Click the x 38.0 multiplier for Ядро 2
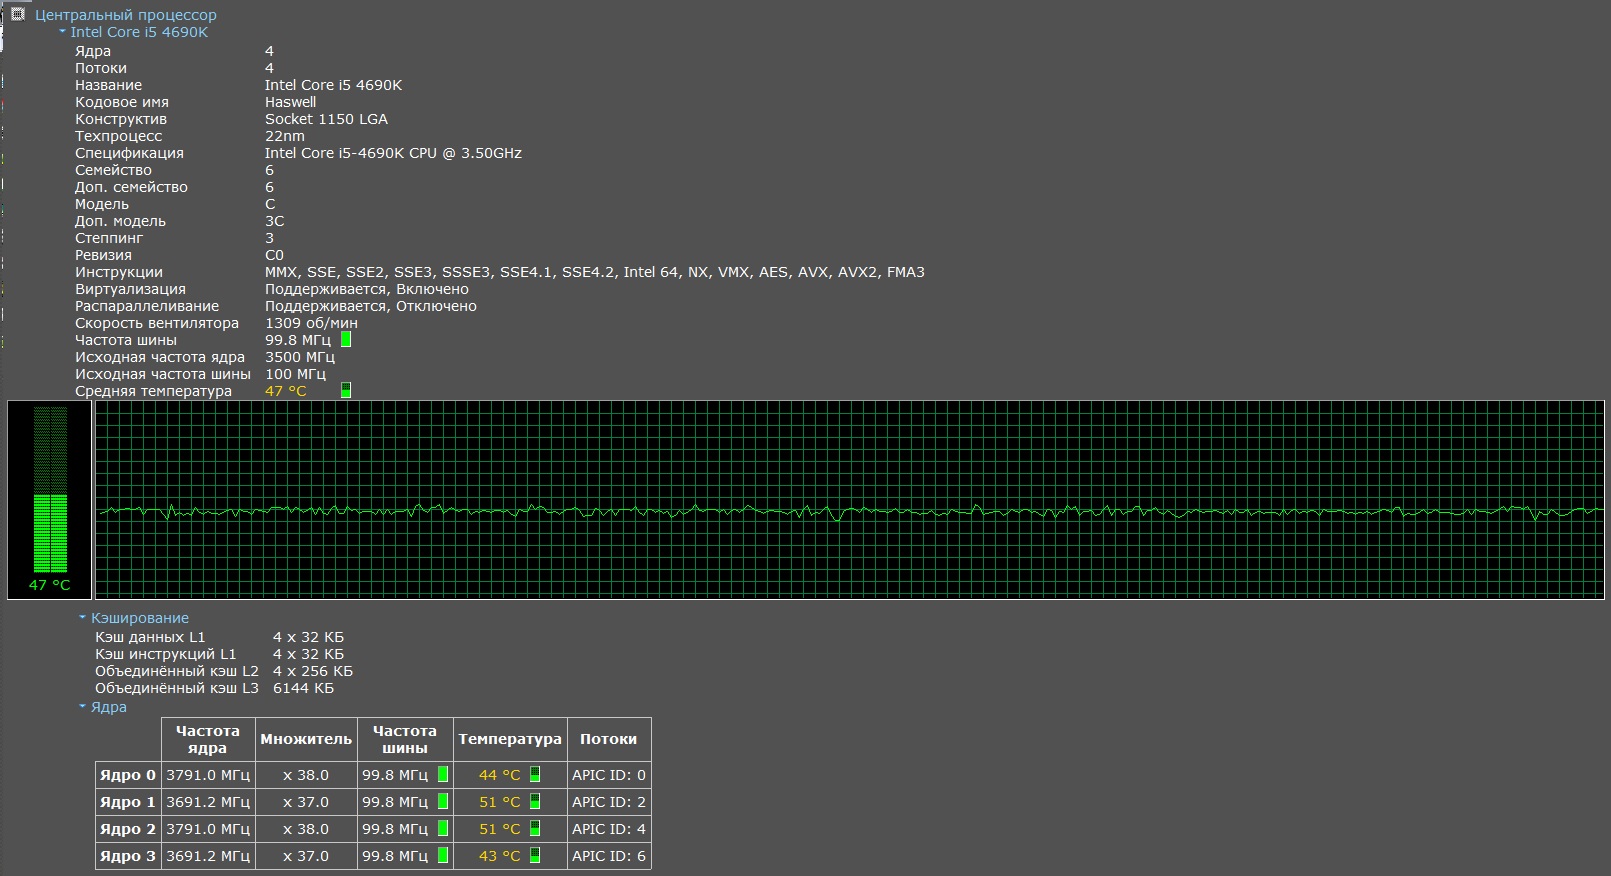The width and height of the screenshot is (1611, 876). coord(306,829)
